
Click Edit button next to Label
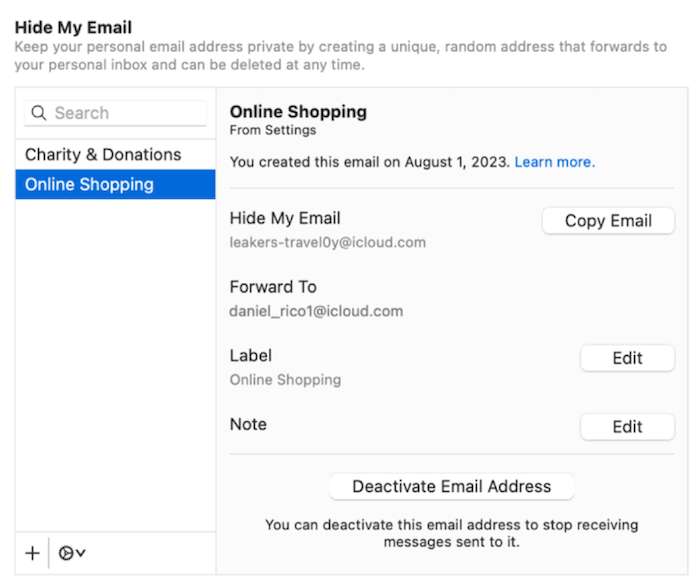[x=627, y=358]
